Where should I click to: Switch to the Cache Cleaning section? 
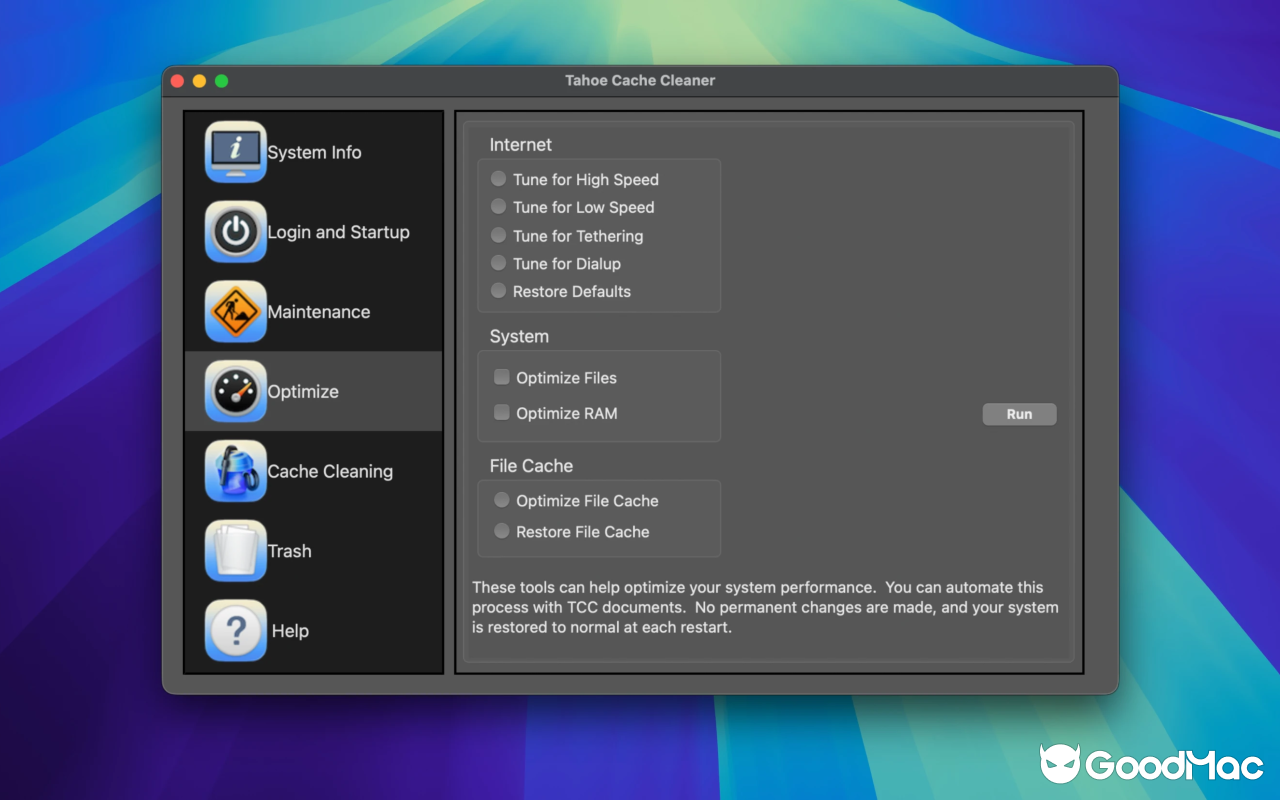pos(330,471)
